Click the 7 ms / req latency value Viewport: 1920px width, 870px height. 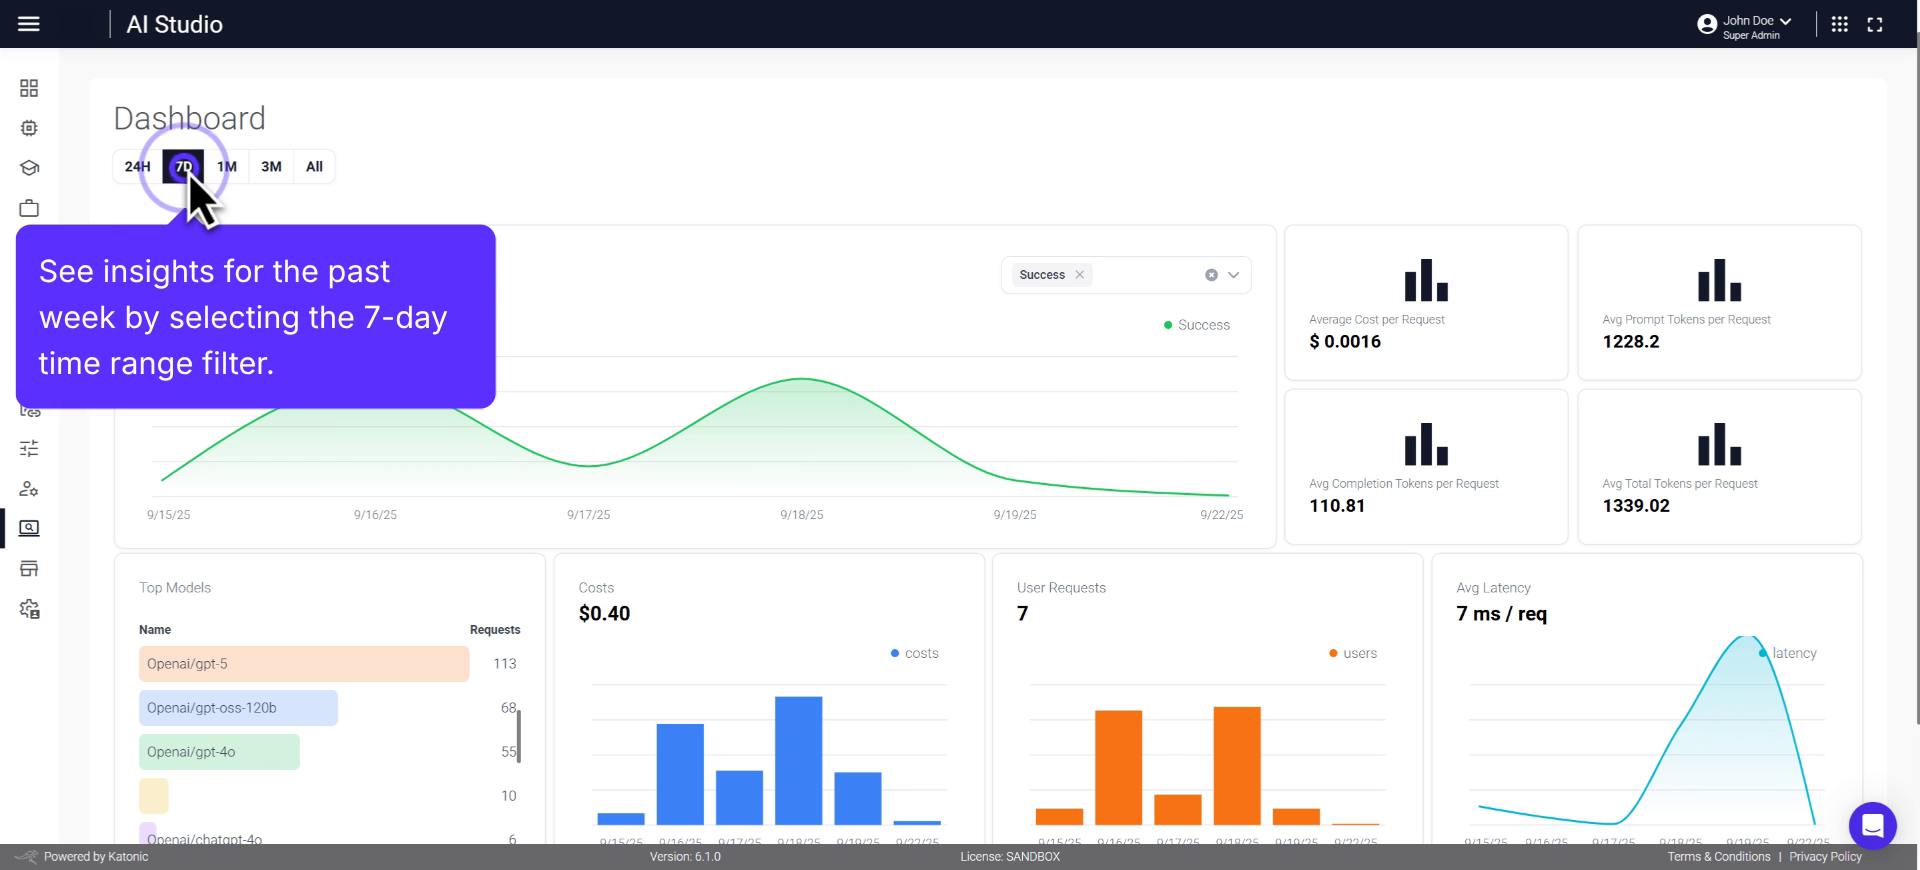1501,614
